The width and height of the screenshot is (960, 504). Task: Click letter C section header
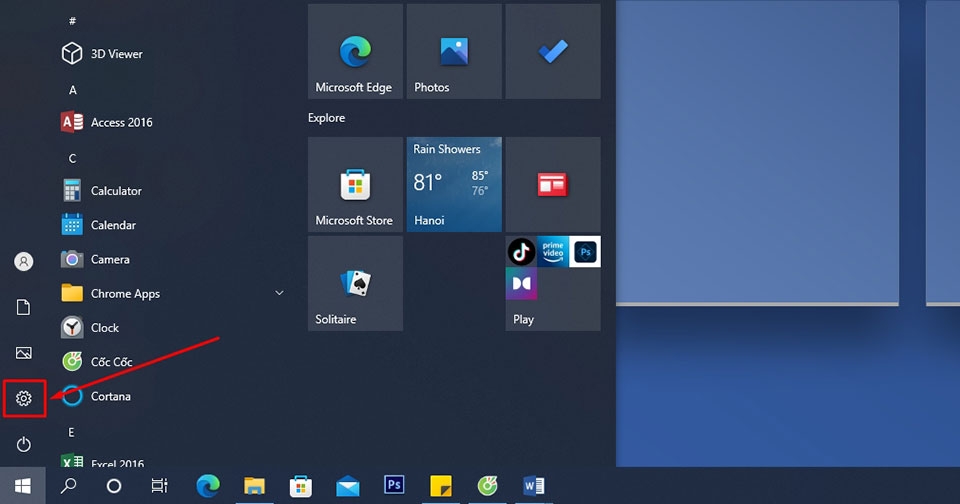pyautogui.click(x=72, y=159)
